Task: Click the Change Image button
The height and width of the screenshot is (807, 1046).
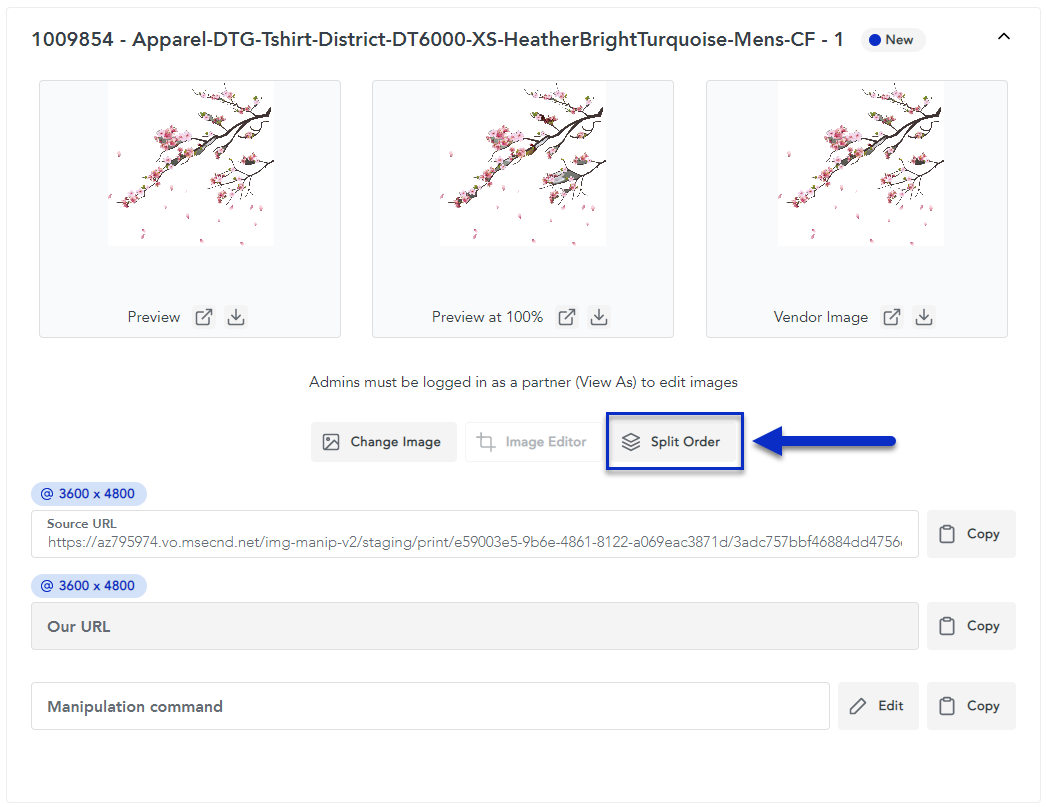Action: 383,442
